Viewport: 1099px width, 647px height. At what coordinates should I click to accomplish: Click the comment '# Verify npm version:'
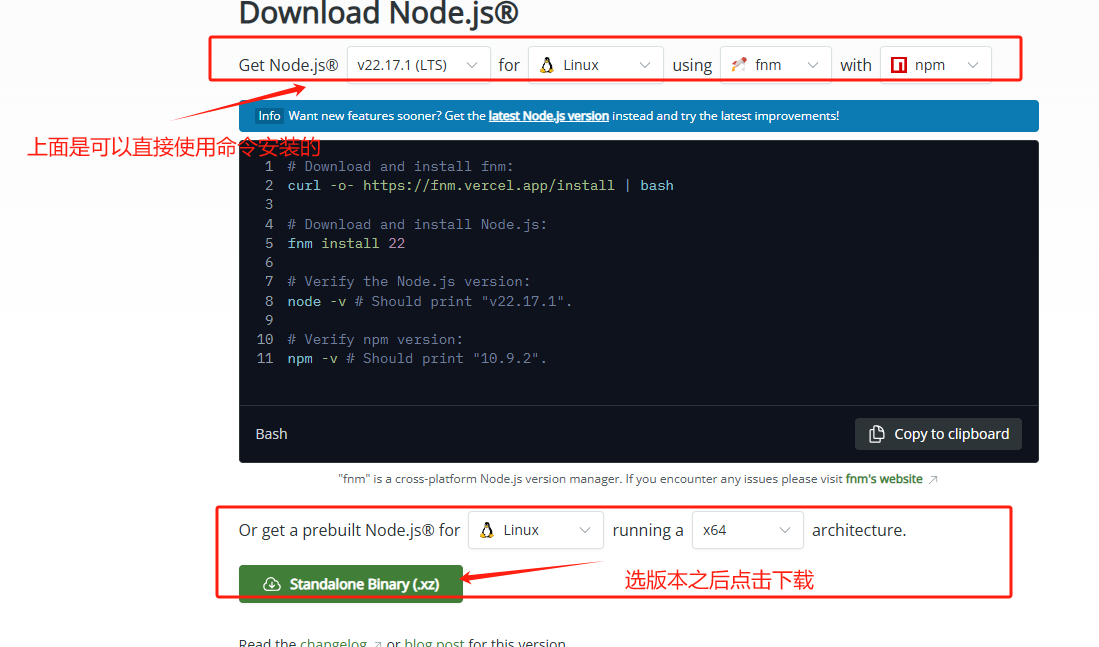tap(375, 339)
